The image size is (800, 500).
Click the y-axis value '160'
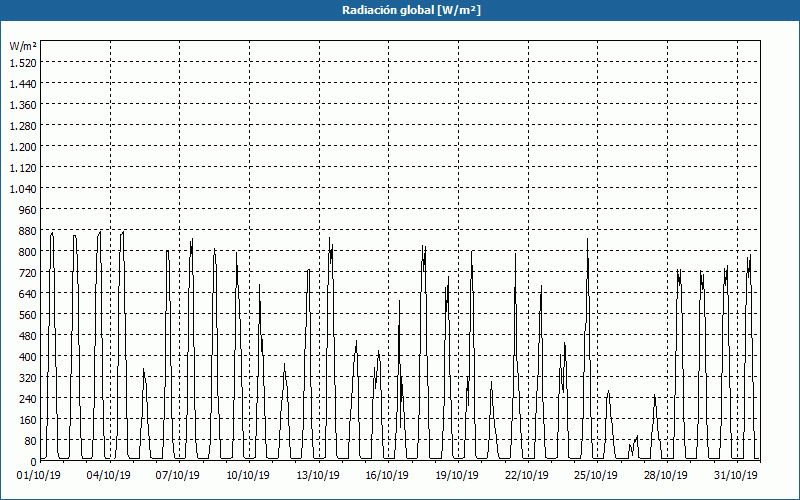tap(28, 420)
